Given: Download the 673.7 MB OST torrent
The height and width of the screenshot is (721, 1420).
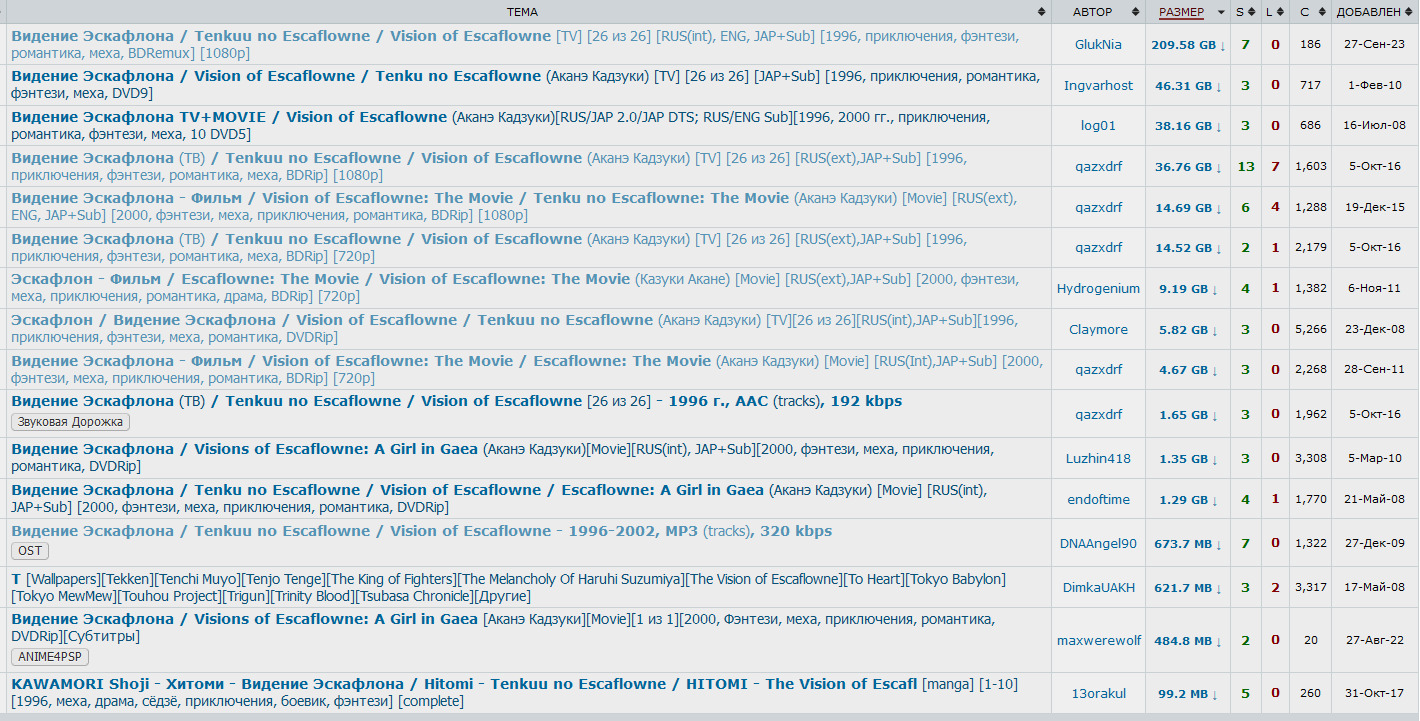Looking at the screenshot, I should [x=1188, y=544].
